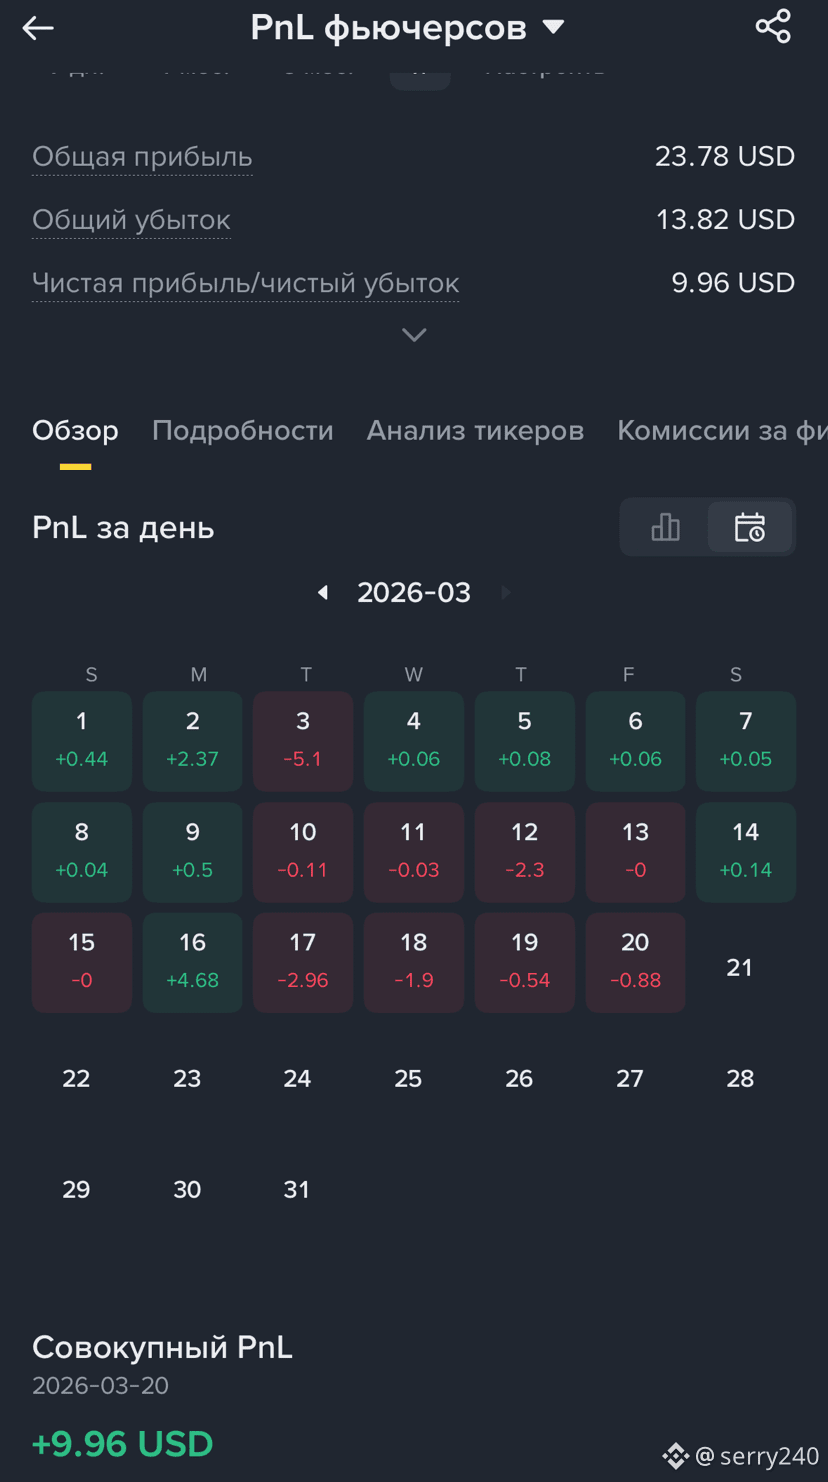
Task: Select March 17 cell with -2.96
Action: tap(303, 962)
